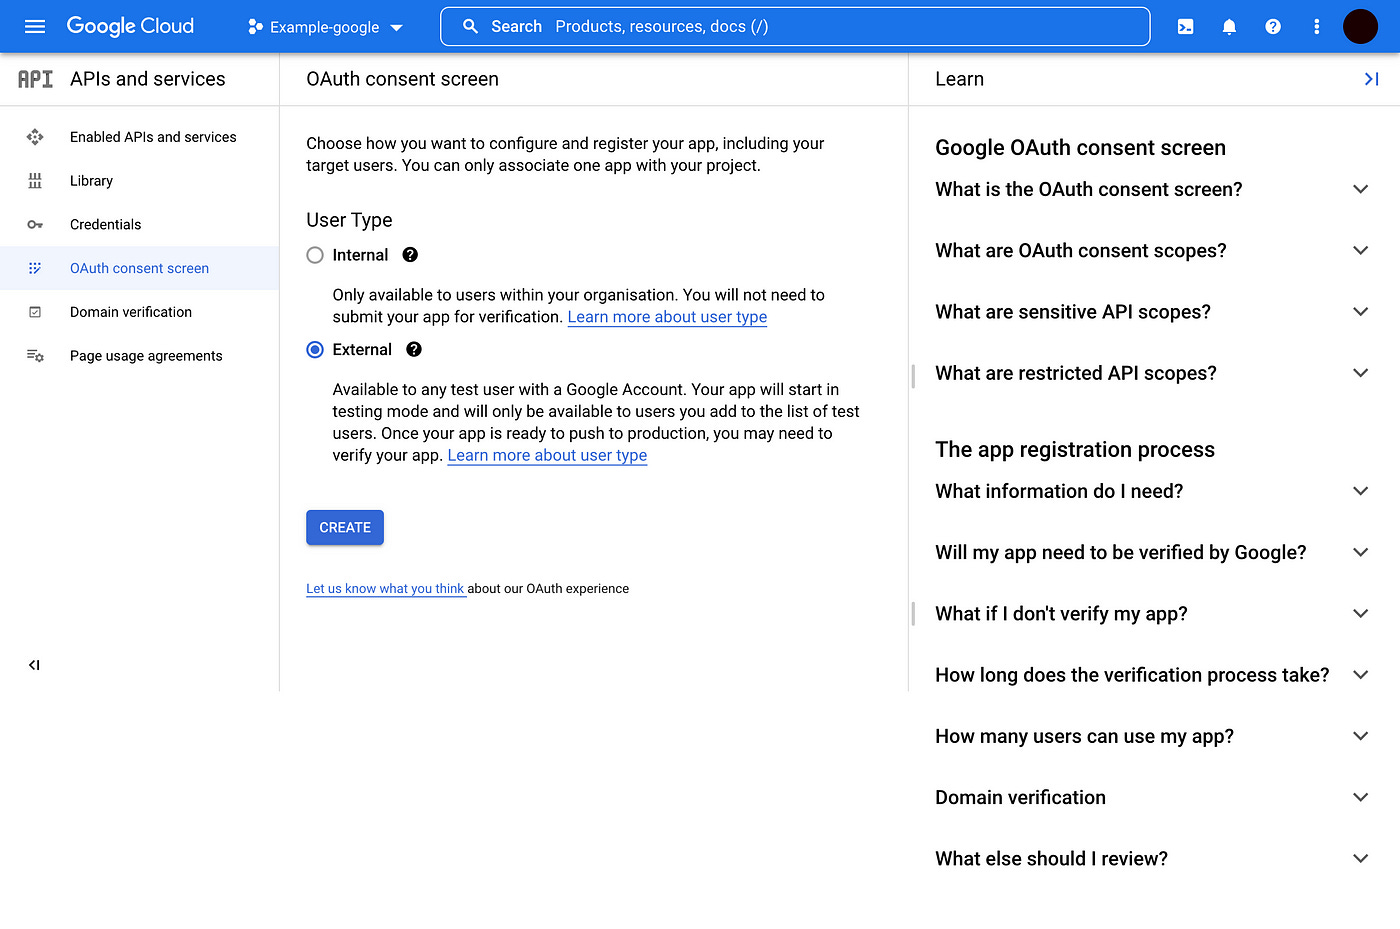Open the help icon in top bar
1400x929 pixels.
[x=1272, y=26]
